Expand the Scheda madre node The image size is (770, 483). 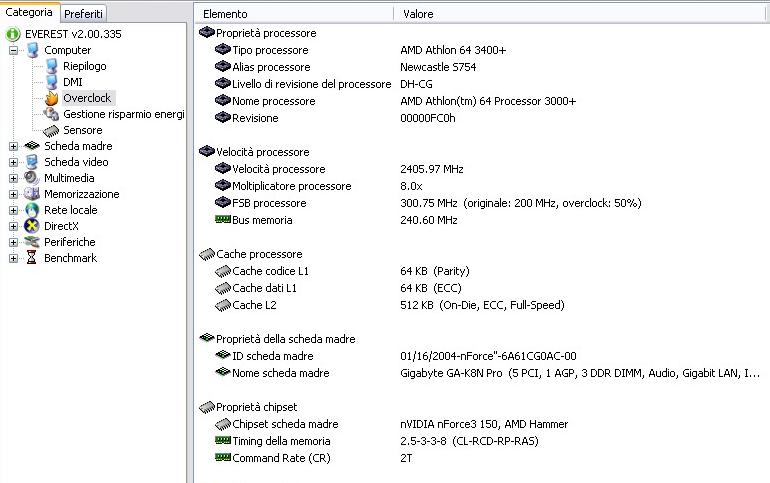pos(13,146)
